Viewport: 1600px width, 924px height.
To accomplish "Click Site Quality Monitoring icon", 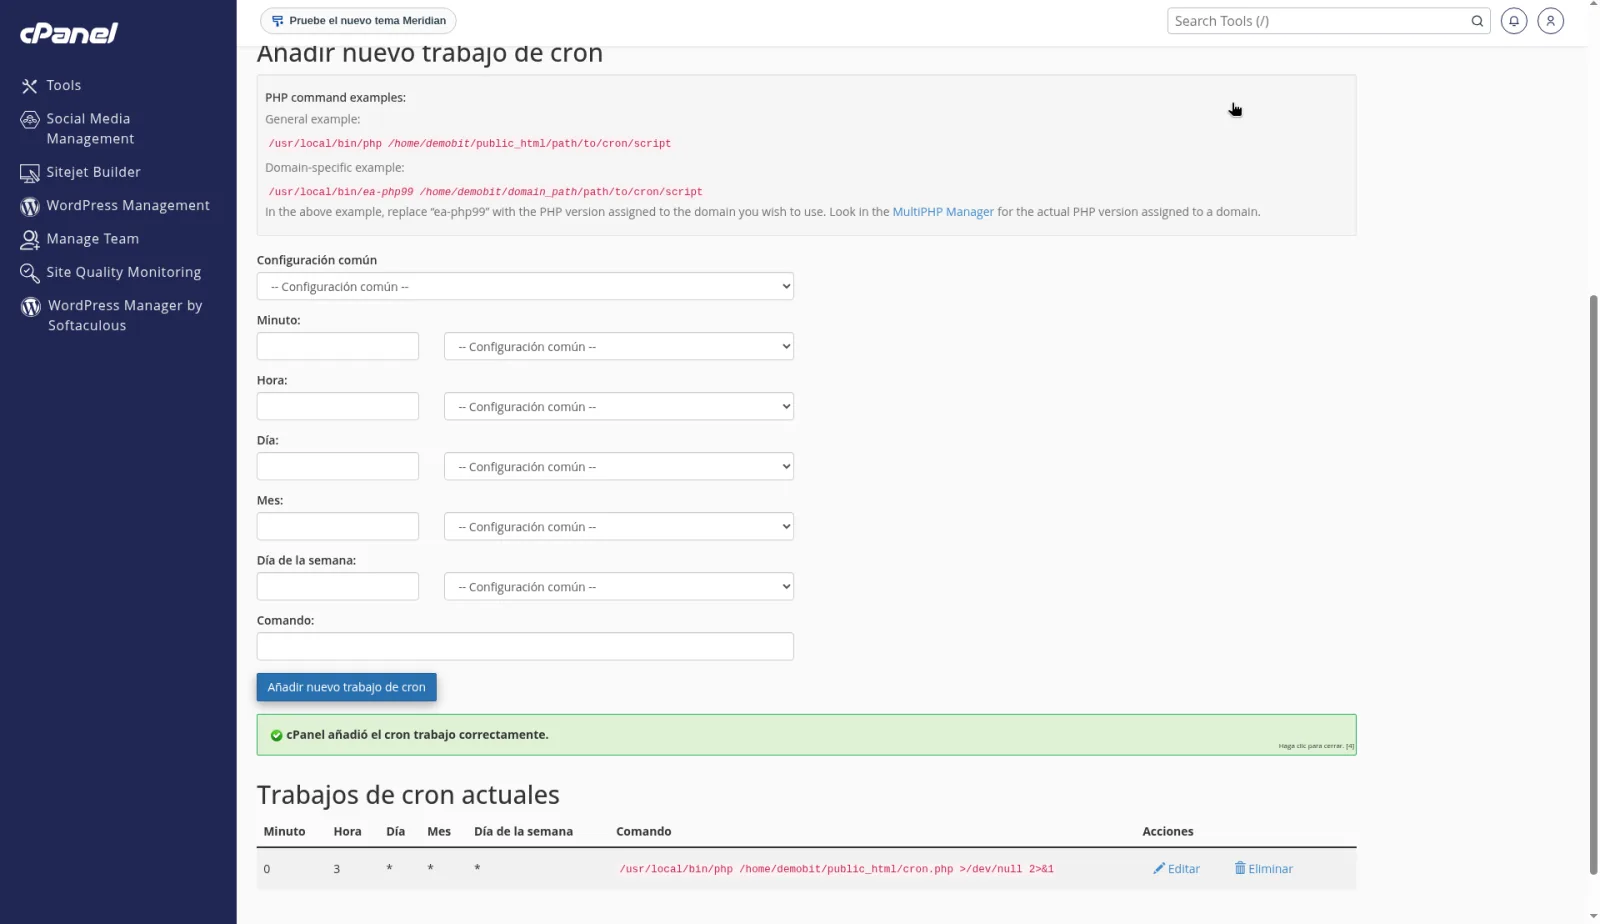I will (x=30, y=273).
